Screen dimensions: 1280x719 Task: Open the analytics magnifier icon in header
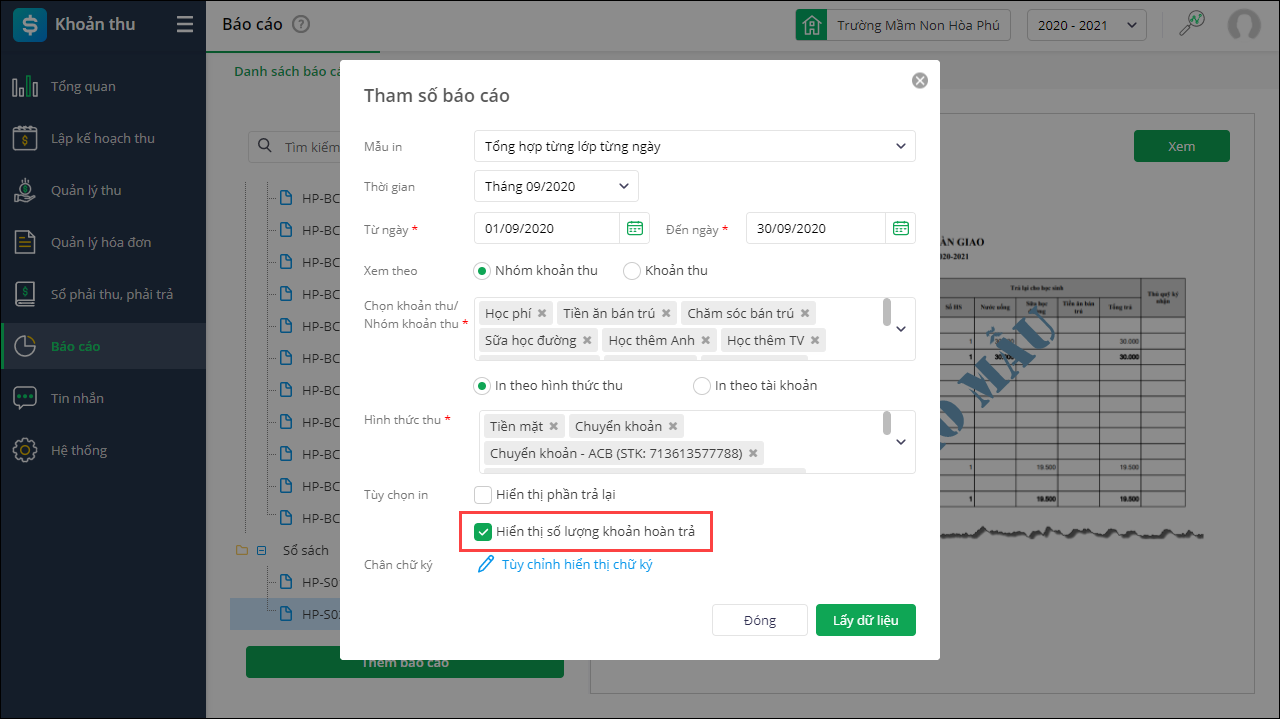pyautogui.click(x=1192, y=25)
